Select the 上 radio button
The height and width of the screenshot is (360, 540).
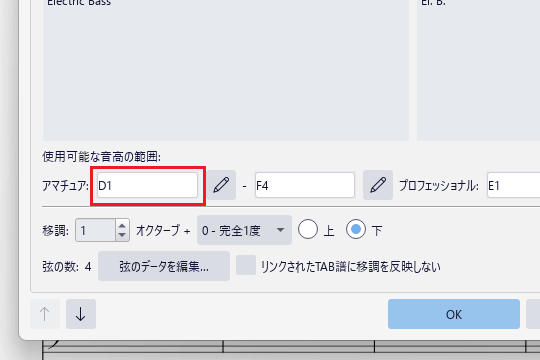pos(308,229)
